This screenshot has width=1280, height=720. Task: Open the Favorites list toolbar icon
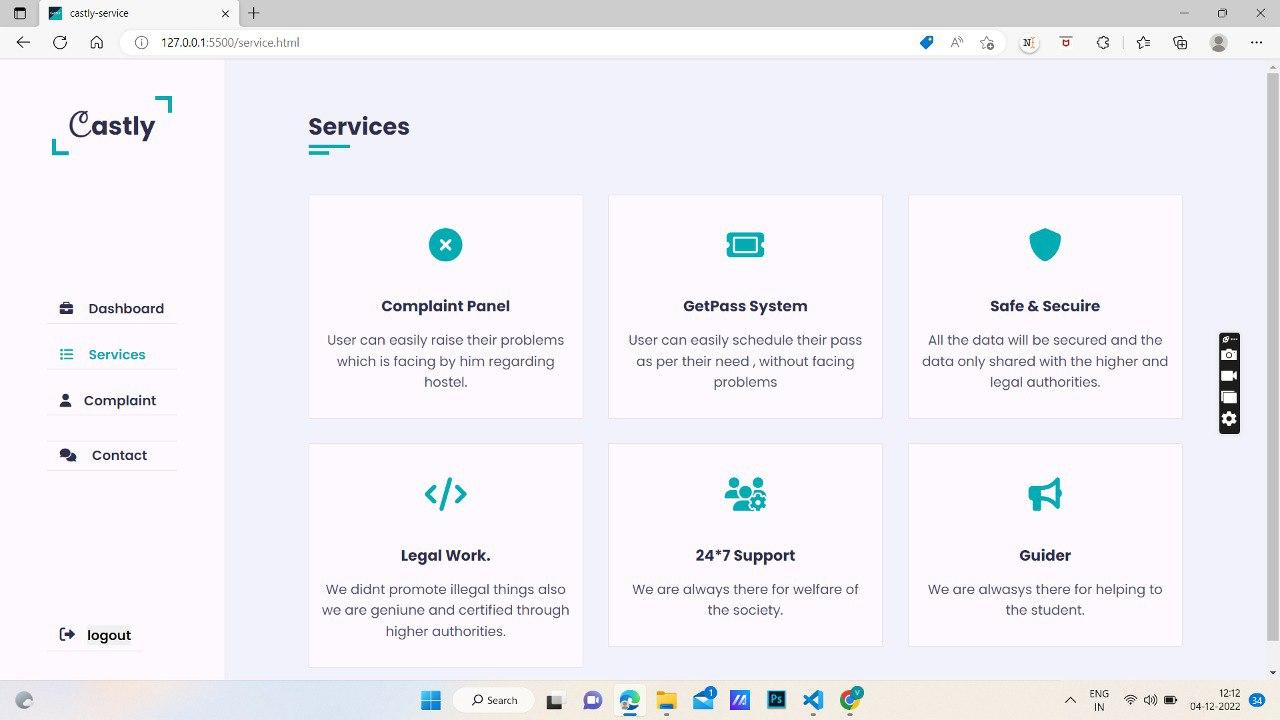tap(1143, 42)
